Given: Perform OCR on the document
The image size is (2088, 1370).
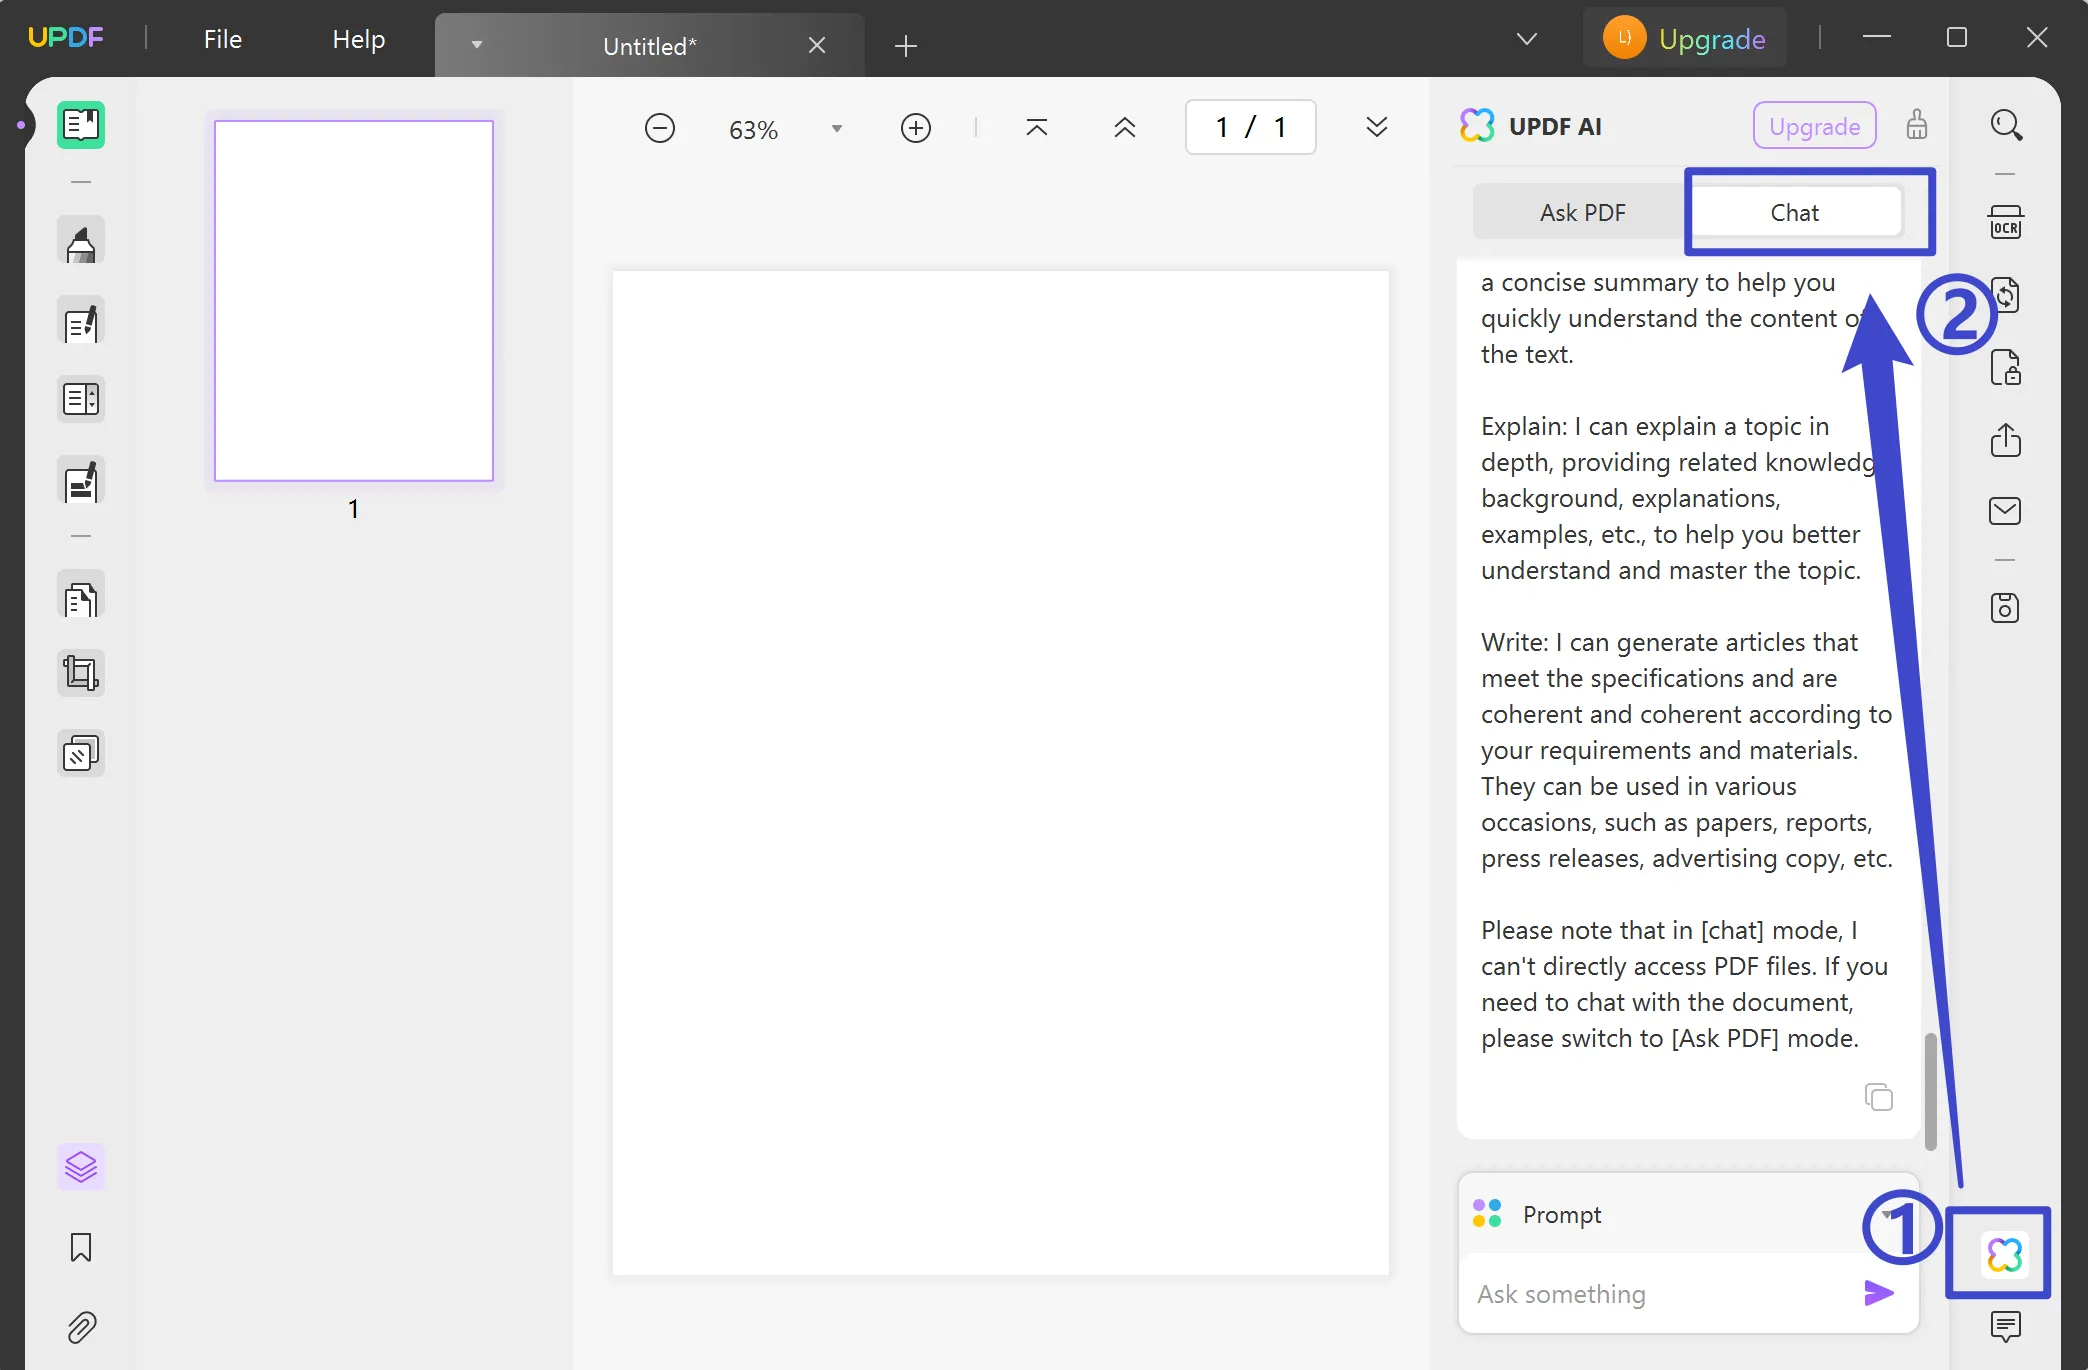Looking at the screenshot, I should [2006, 222].
